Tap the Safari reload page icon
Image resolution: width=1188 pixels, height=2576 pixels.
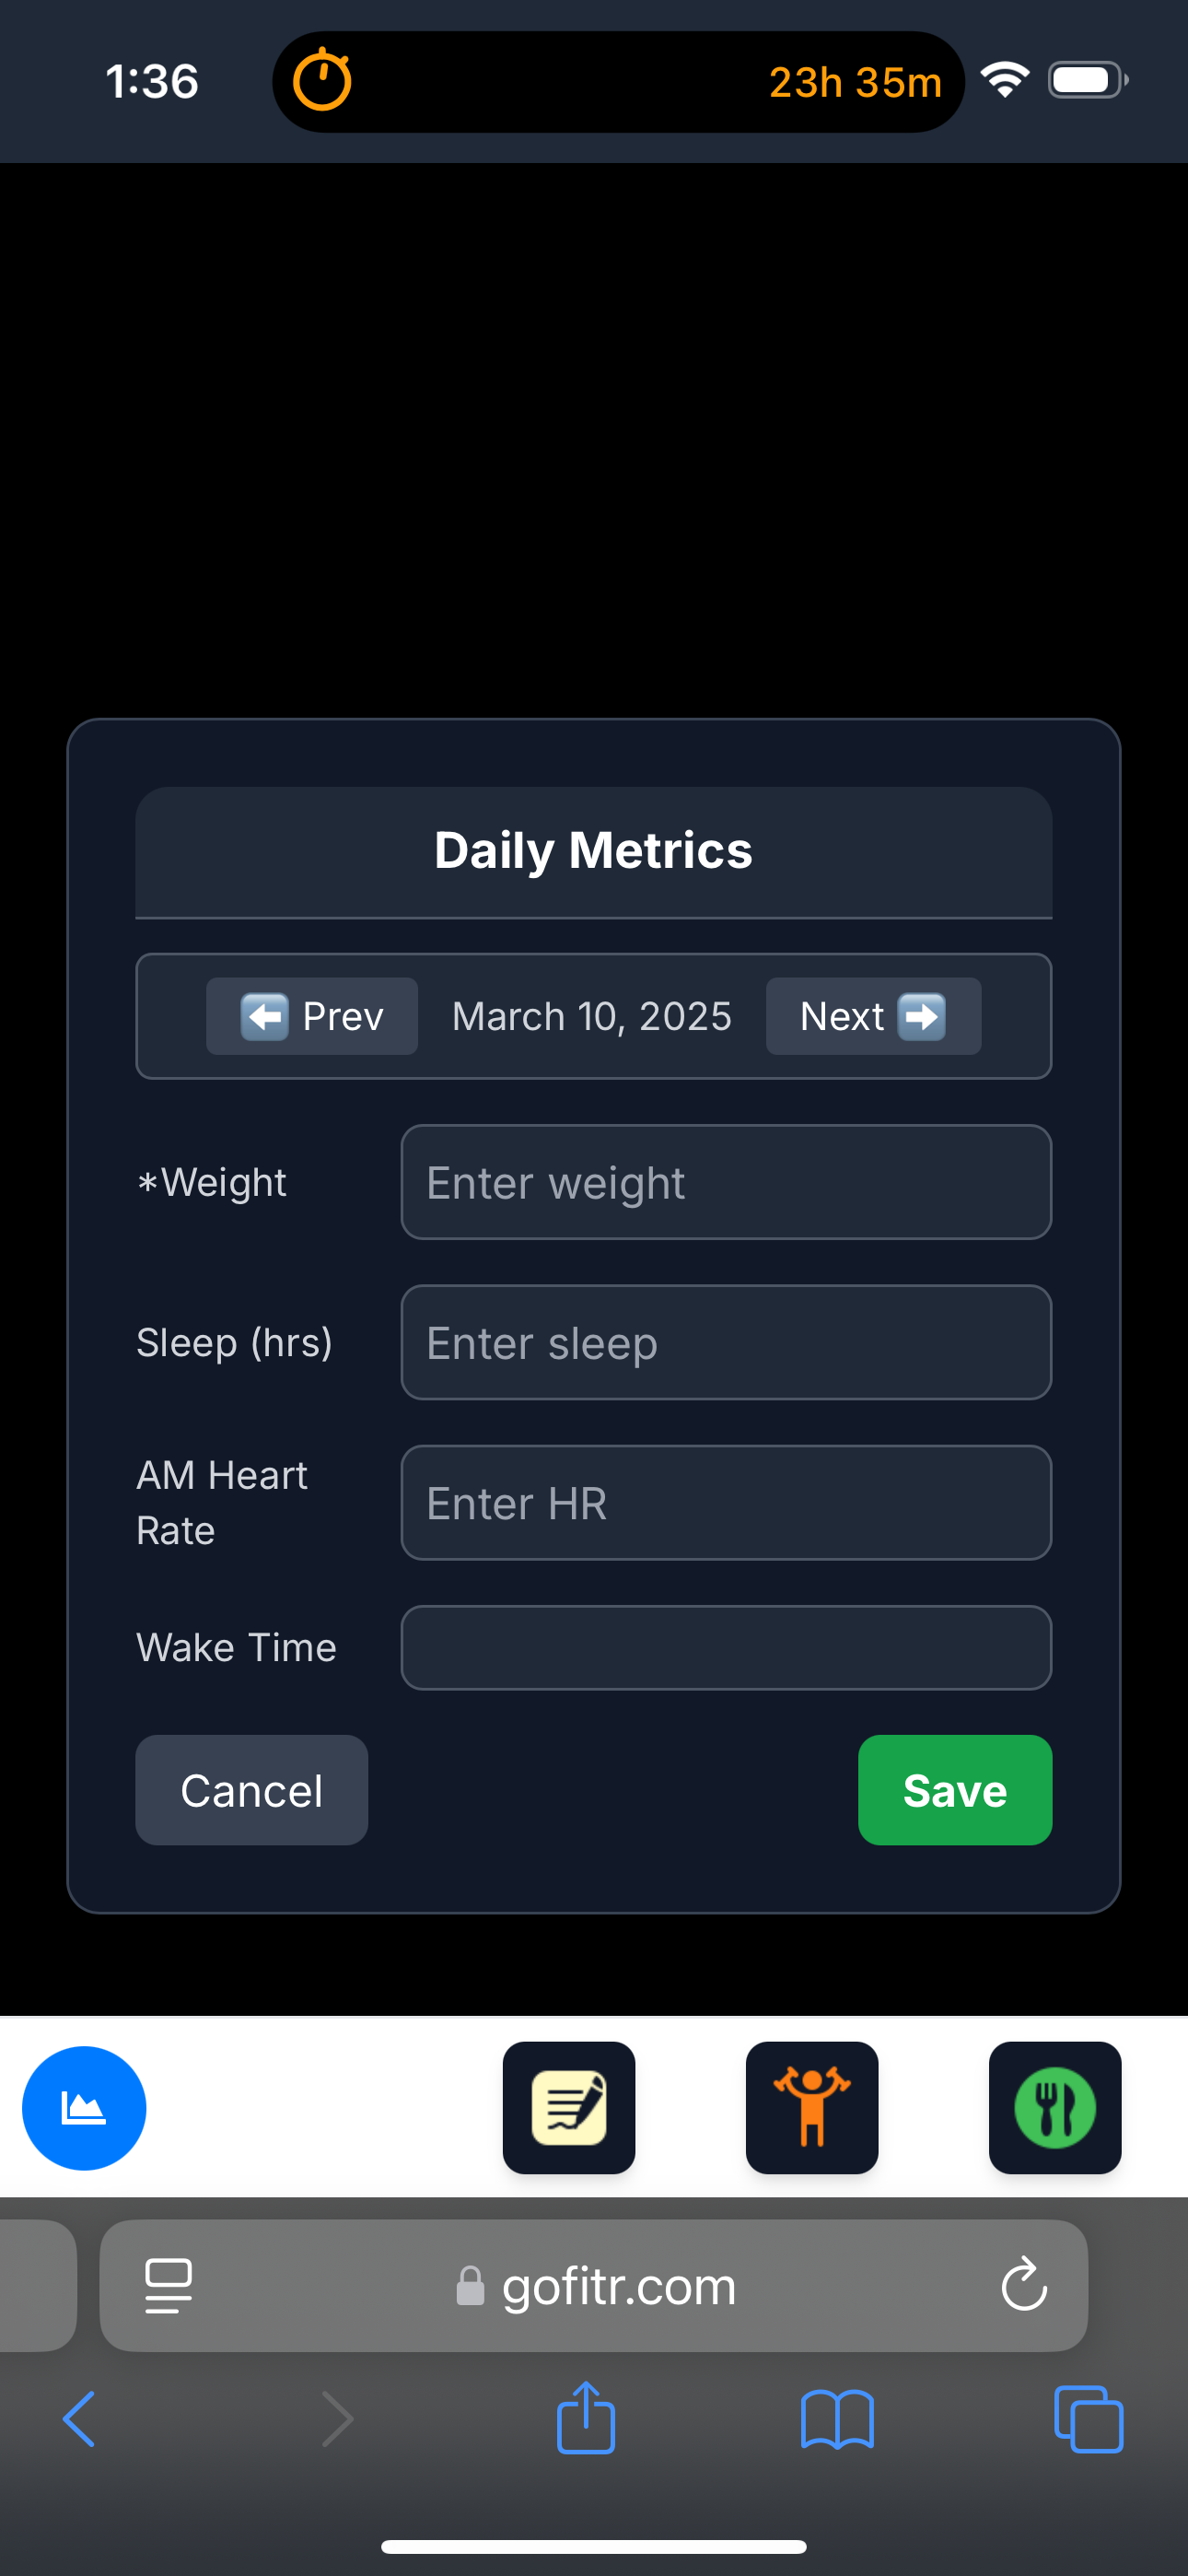pyautogui.click(x=1024, y=2285)
